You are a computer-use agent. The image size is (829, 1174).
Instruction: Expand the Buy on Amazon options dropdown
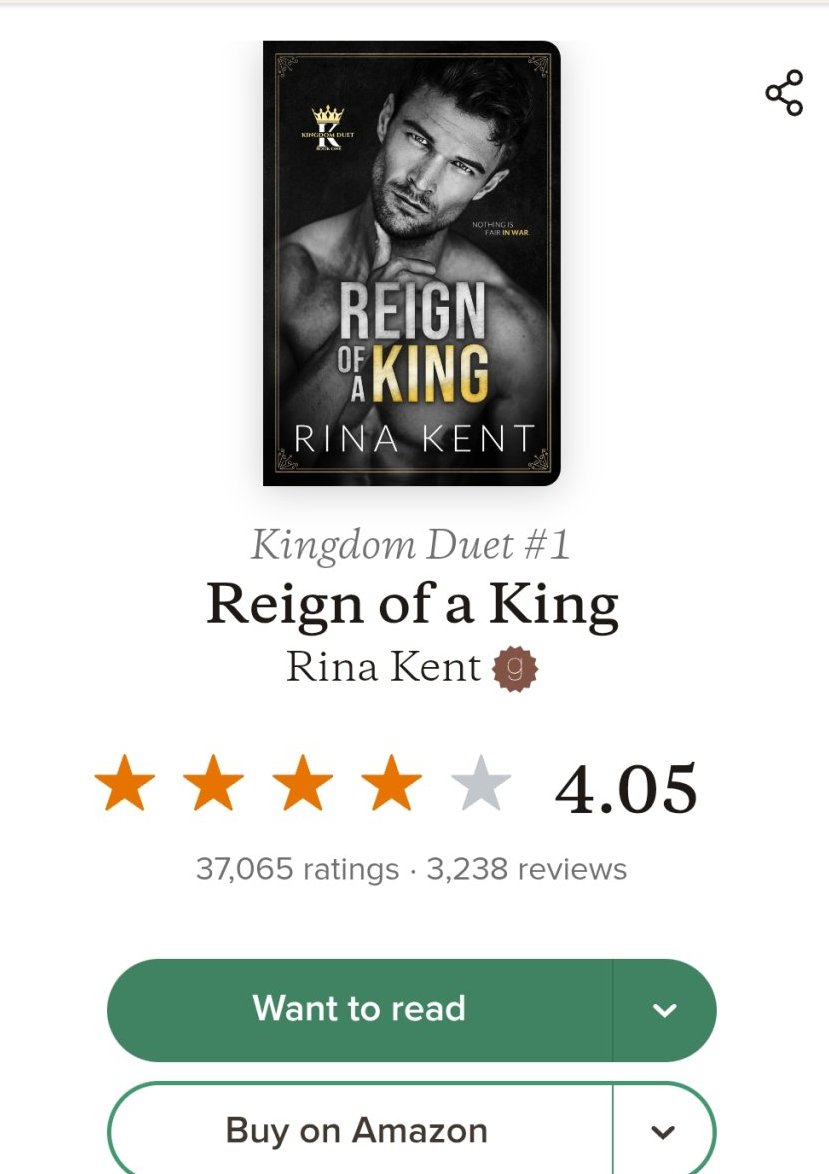pyautogui.click(x=664, y=1132)
